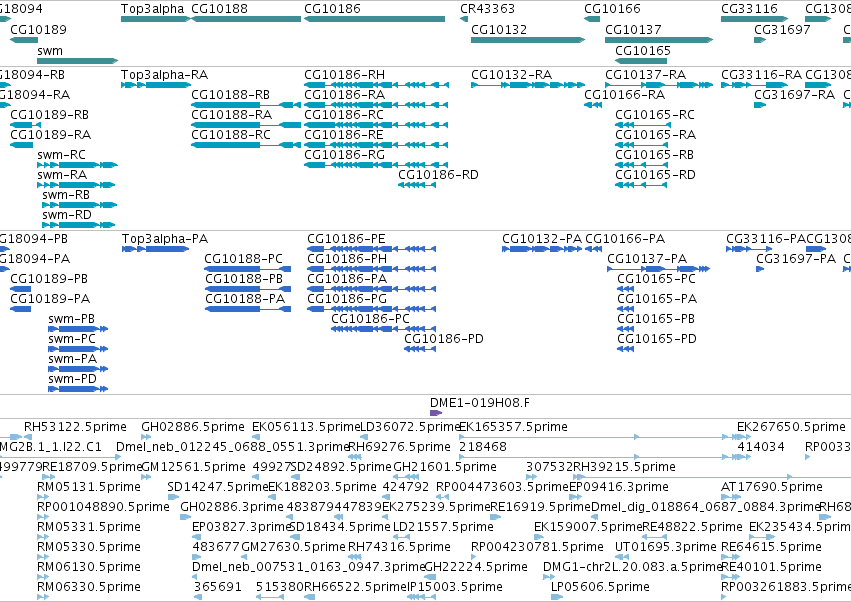Click transcript CG10186-RE
Screen dimensions: 851x602
[377, 145]
